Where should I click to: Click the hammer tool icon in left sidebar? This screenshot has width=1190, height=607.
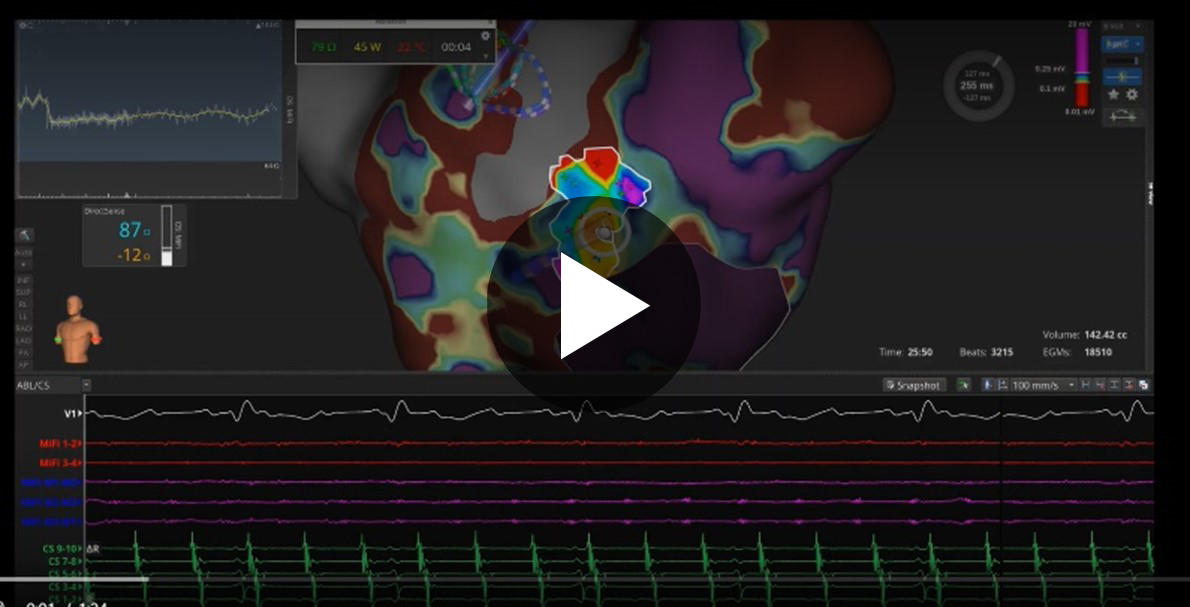pos(25,235)
